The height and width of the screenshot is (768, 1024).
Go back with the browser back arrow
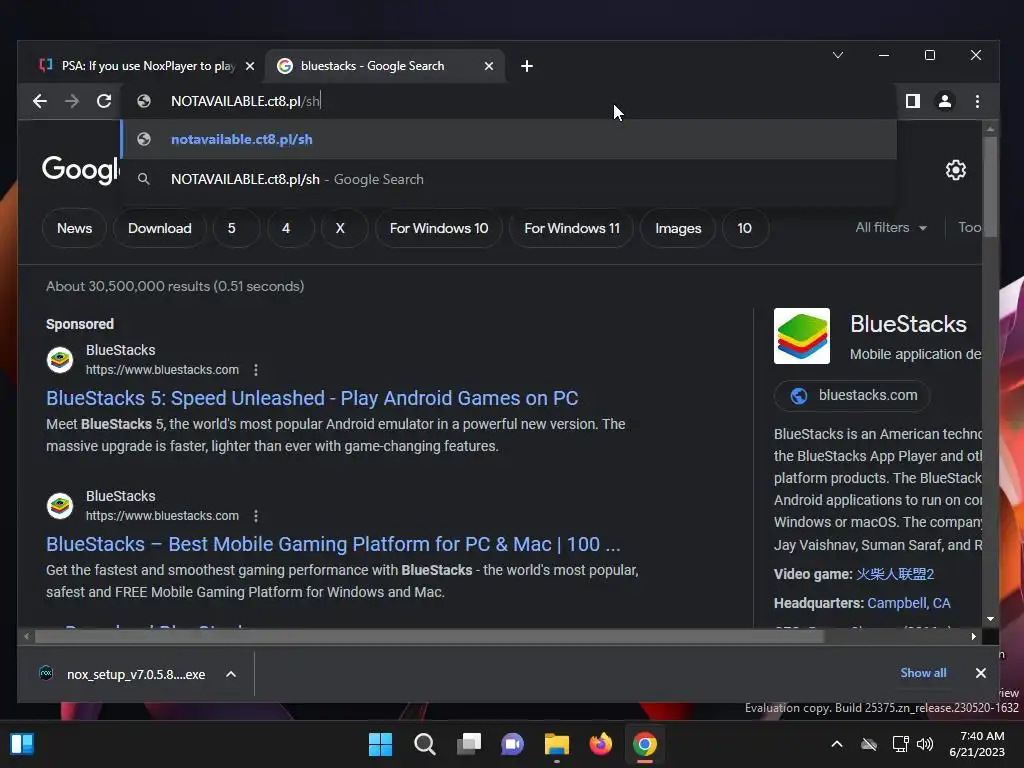pos(40,101)
